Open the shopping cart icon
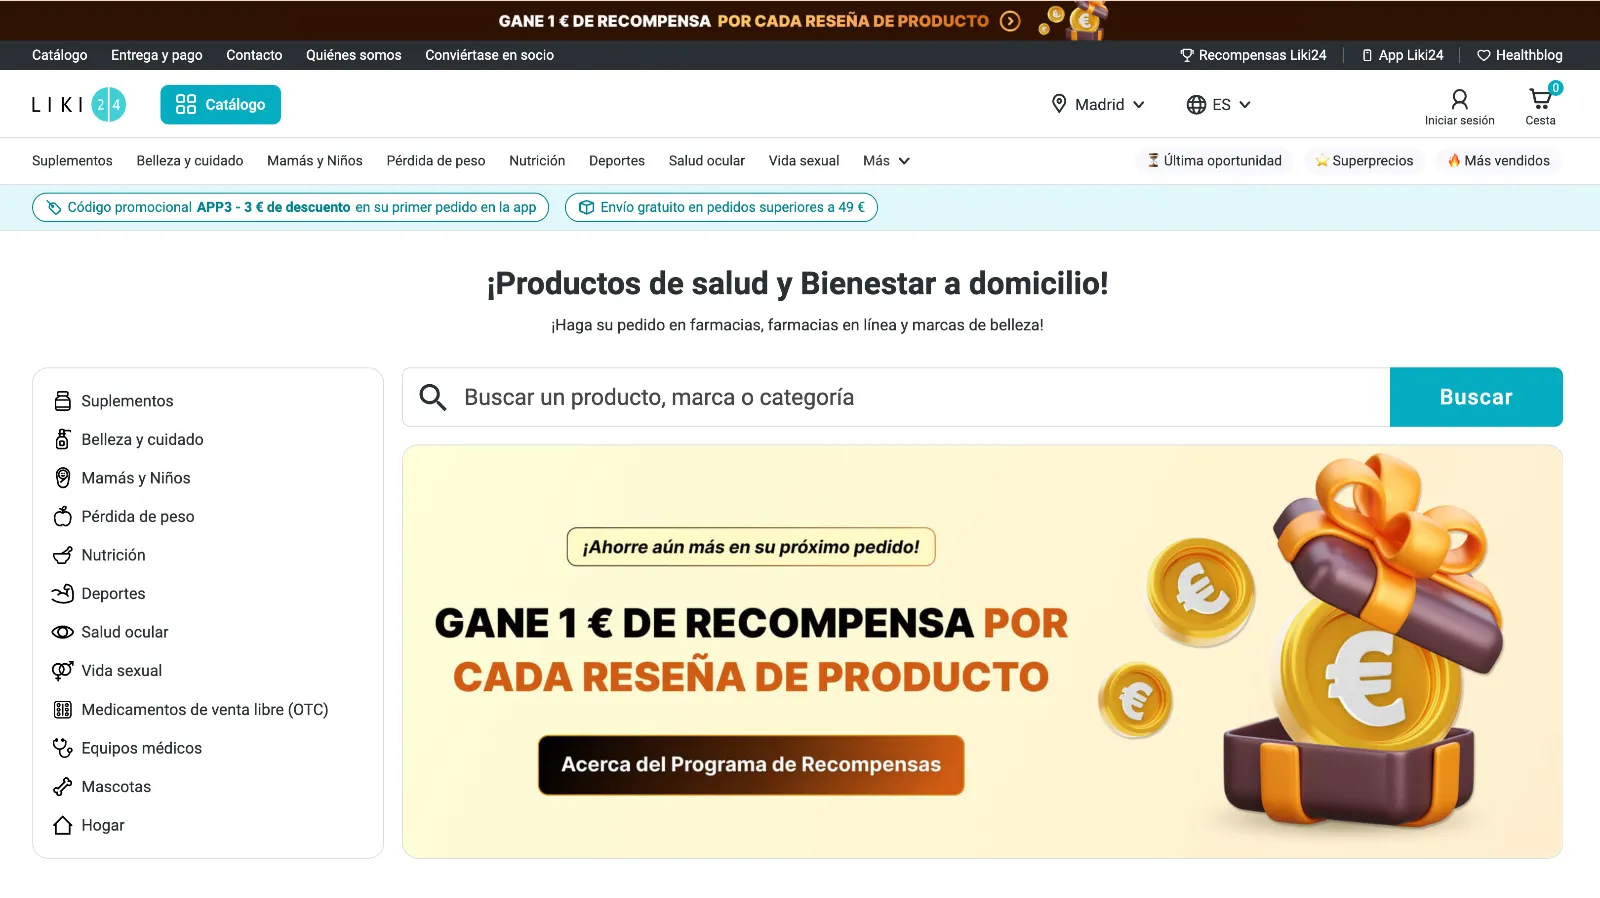Screen dimensions: 1600x898 [1540, 100]
